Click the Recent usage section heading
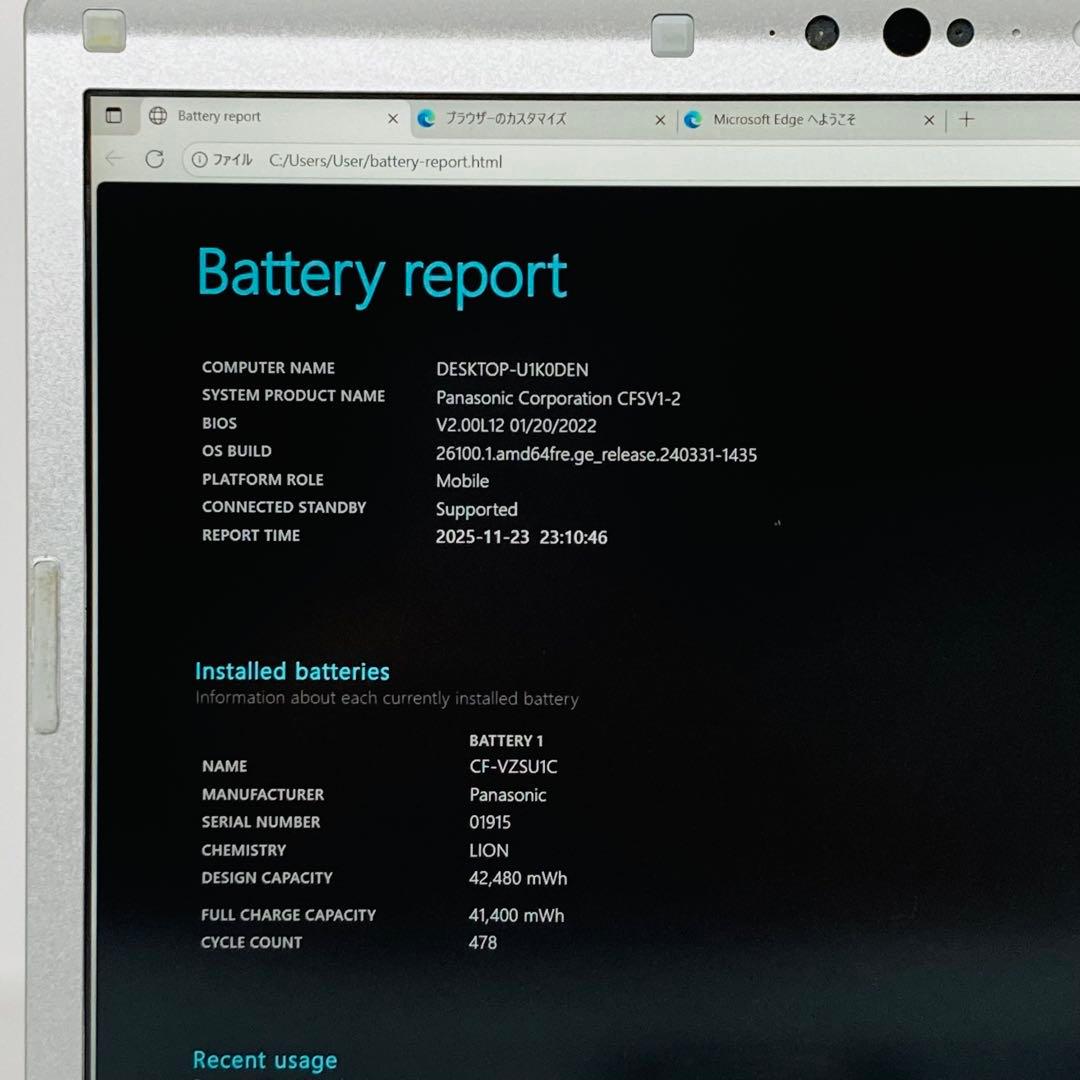The height and width of the screenshot is (1080, 1080). tap(264, 1060)
